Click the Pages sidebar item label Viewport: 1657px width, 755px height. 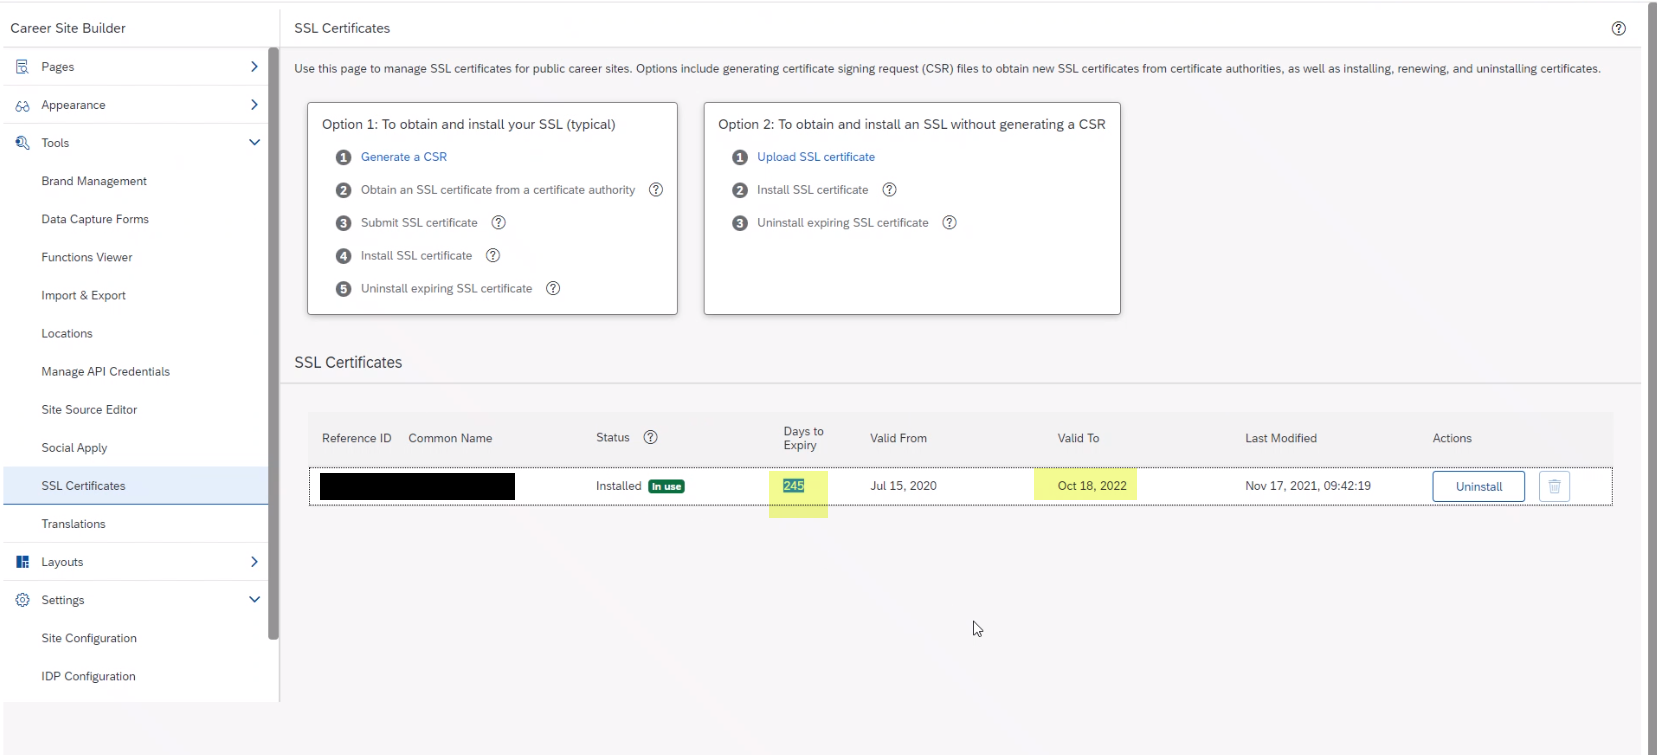(x=58, y=67)
